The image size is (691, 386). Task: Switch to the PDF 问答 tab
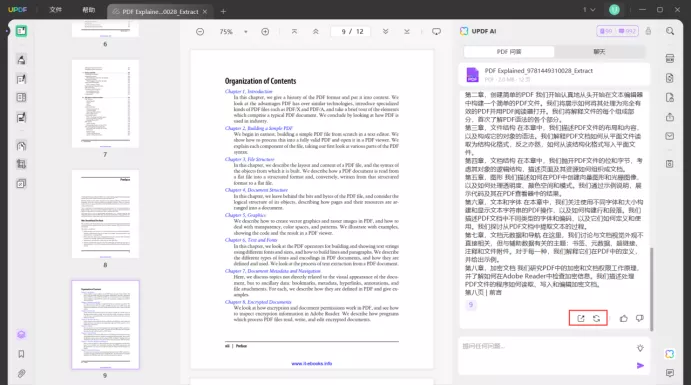[x=509, y=52]
